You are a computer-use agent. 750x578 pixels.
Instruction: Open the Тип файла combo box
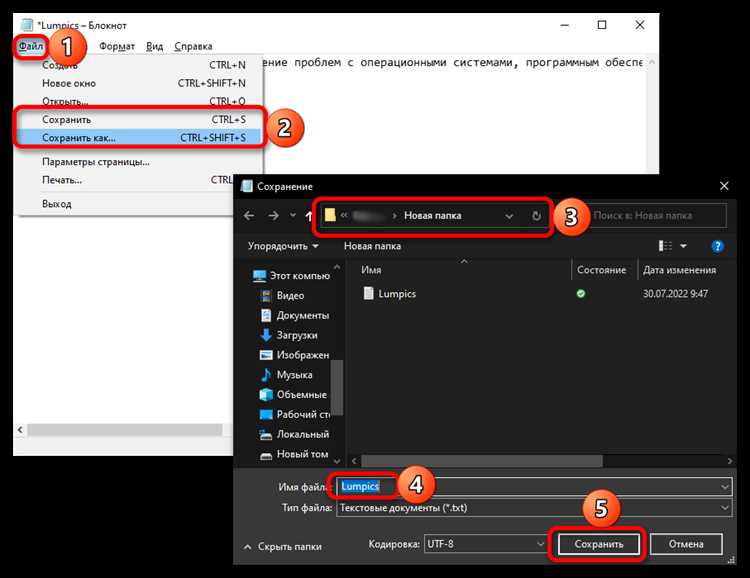click(x=534, y=508)
